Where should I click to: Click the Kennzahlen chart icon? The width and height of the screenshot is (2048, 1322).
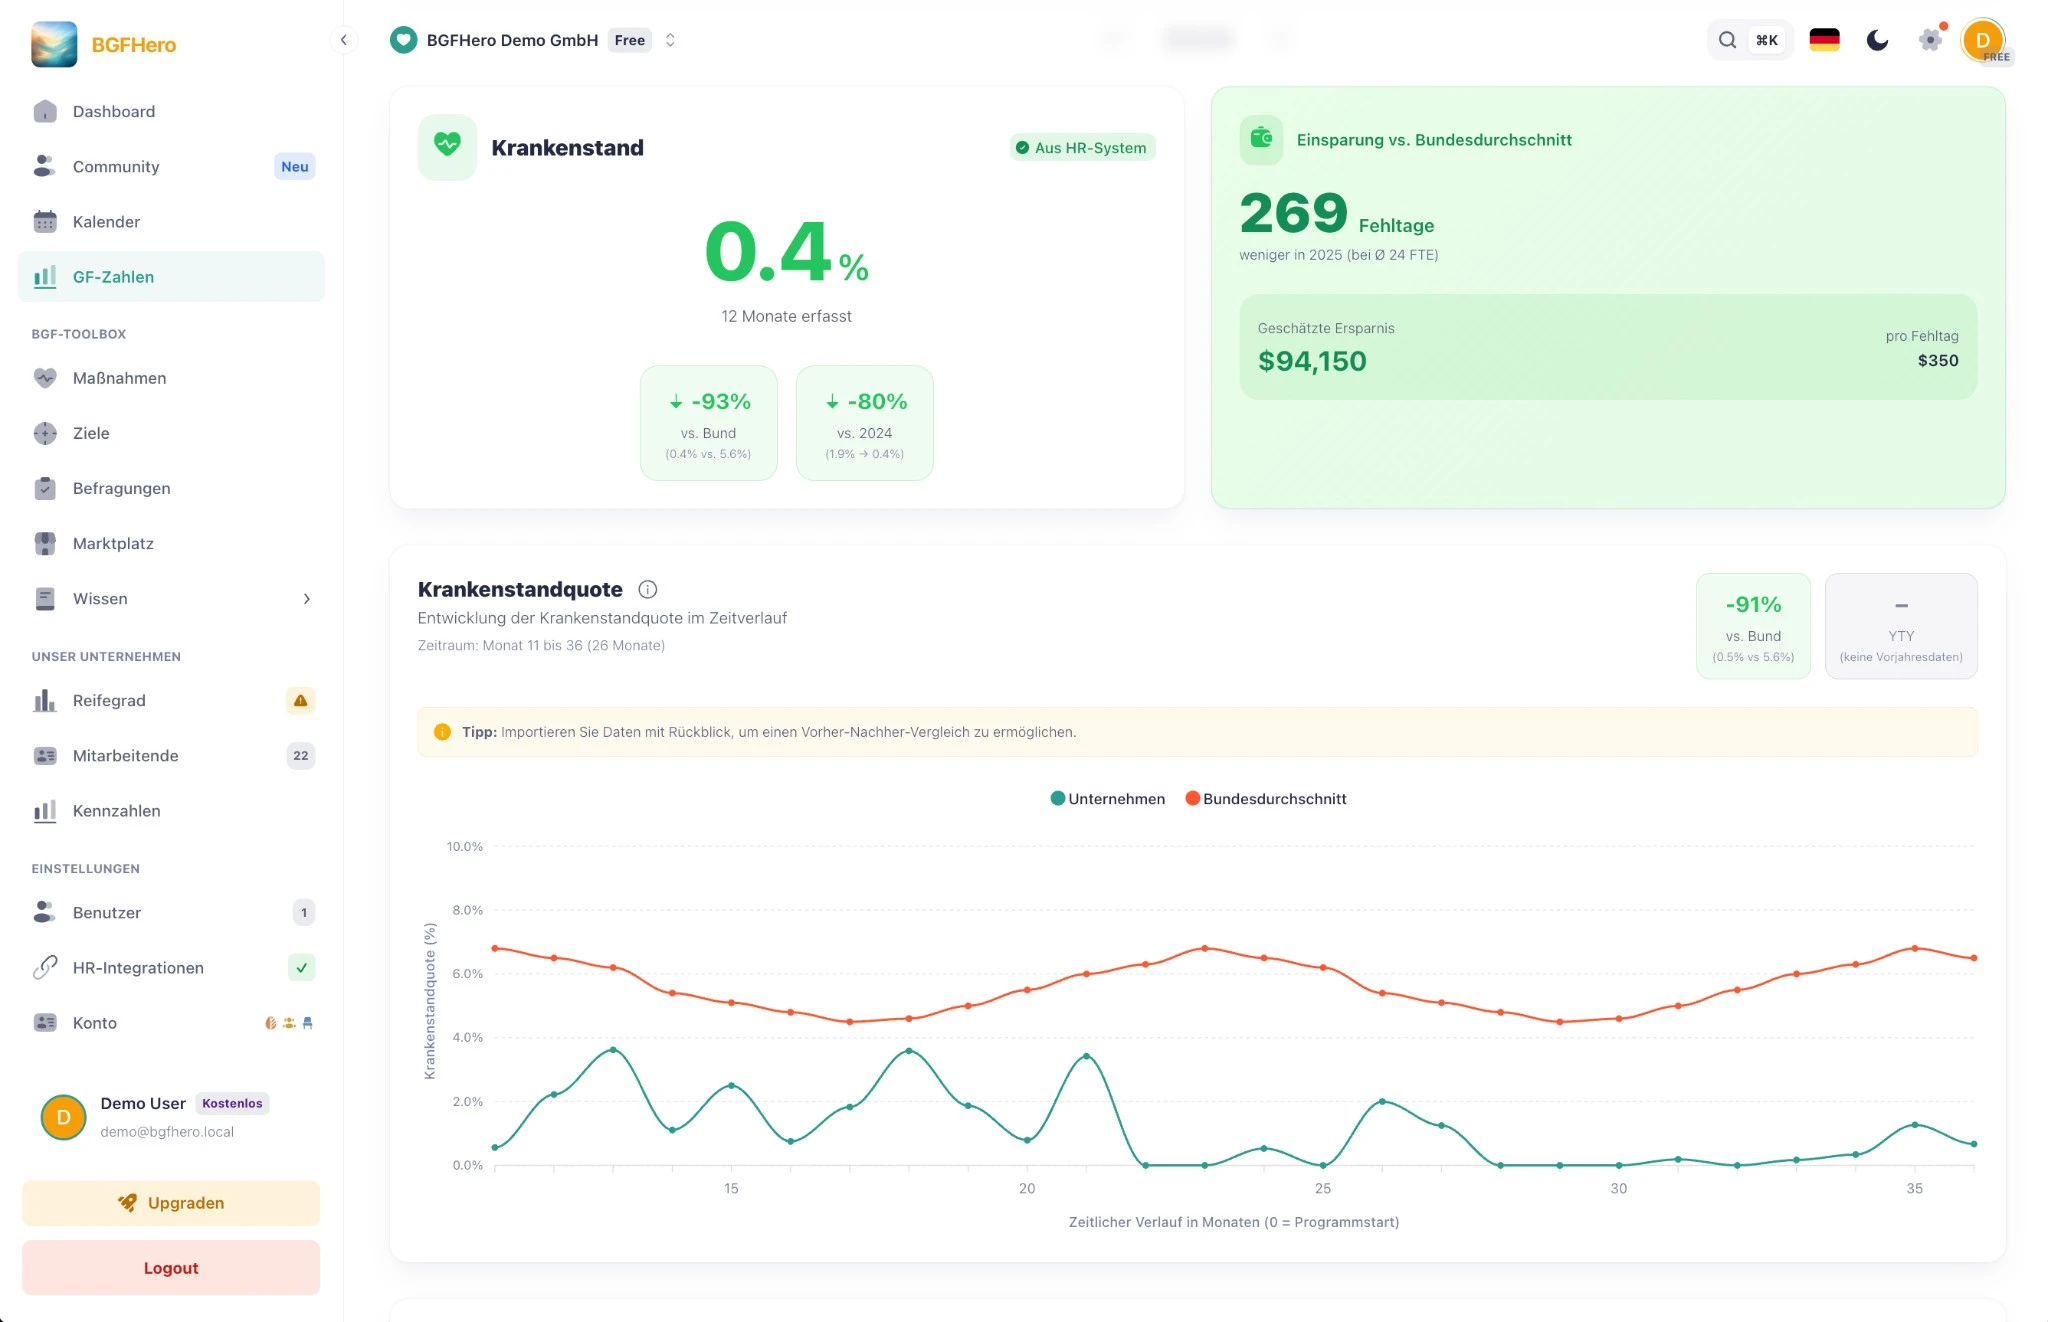pyautogui.click(x=45, y=811)
